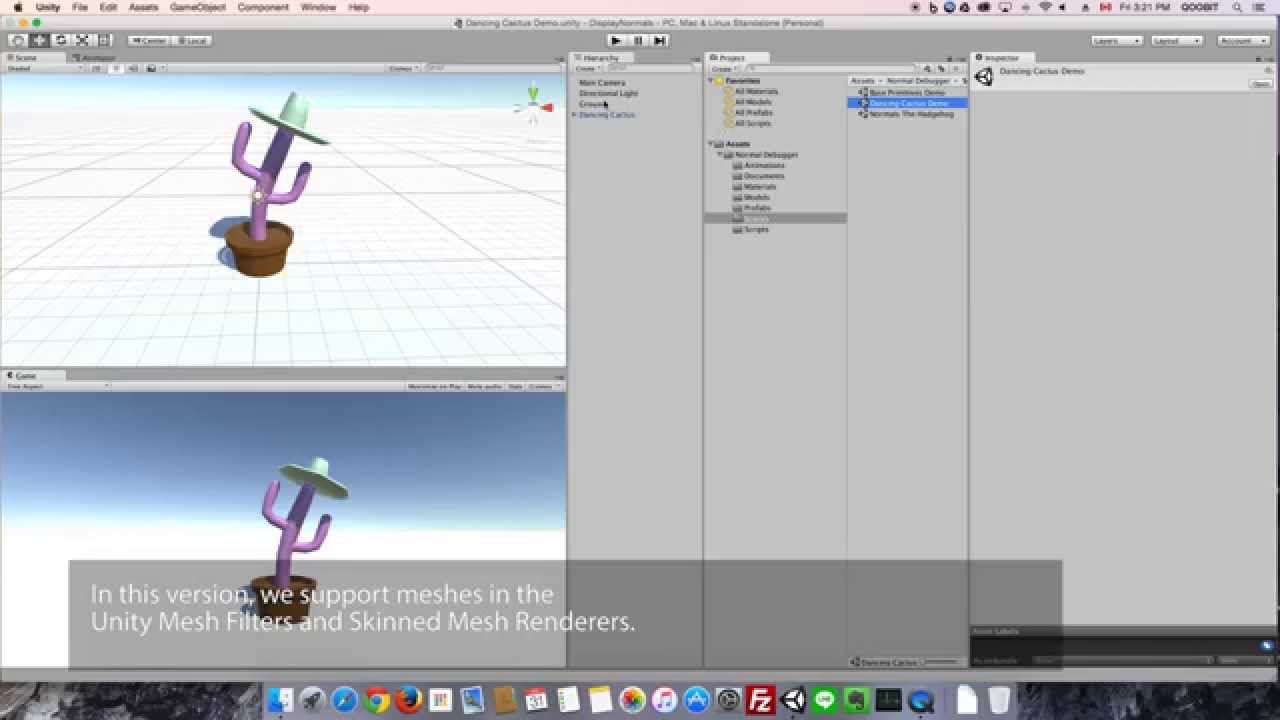This screenshot has width=1280, height=720.
Task: Click the Pause button in toolbar
Action: [x=638, y=40]
